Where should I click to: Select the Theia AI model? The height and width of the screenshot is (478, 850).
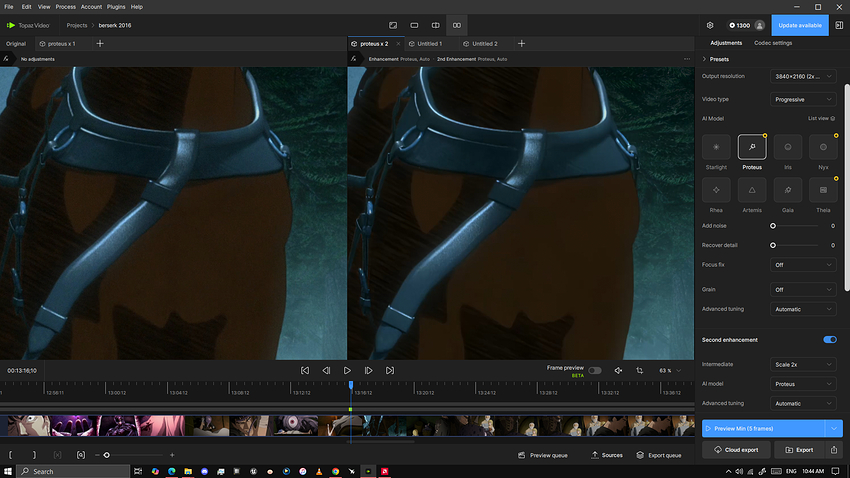click(823, 190)
